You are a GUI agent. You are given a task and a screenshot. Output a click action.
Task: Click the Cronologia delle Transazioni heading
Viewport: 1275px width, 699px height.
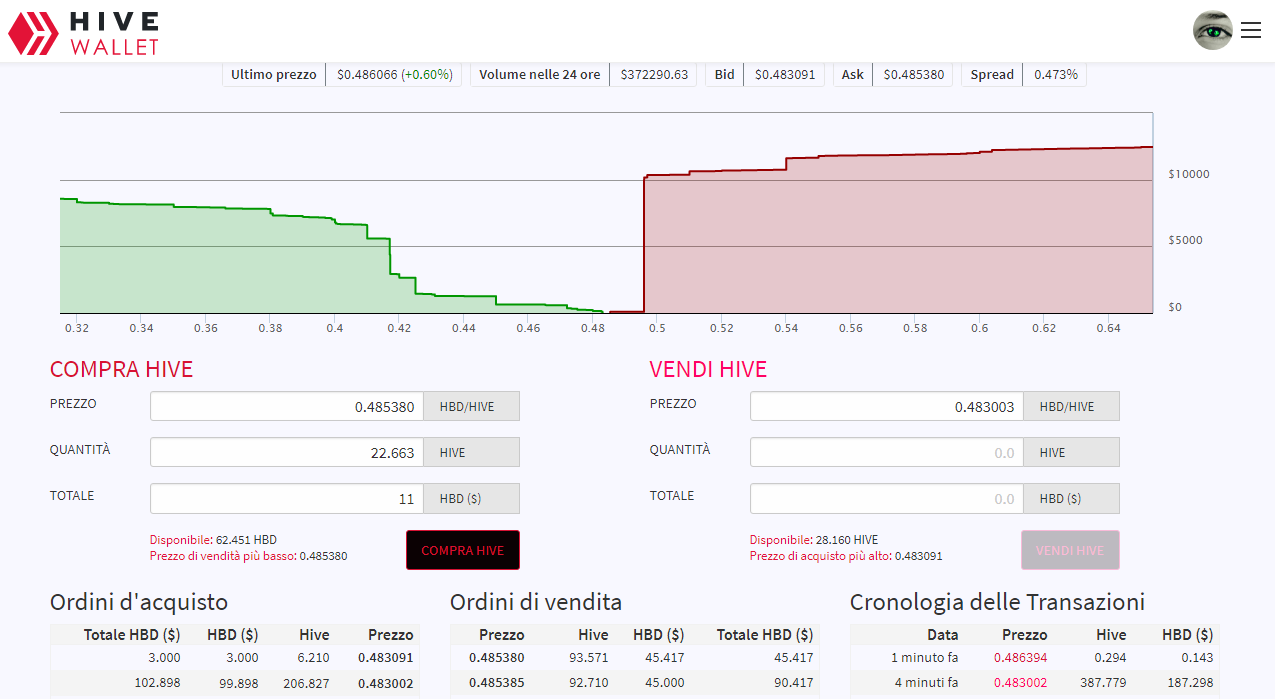[997, 602]
